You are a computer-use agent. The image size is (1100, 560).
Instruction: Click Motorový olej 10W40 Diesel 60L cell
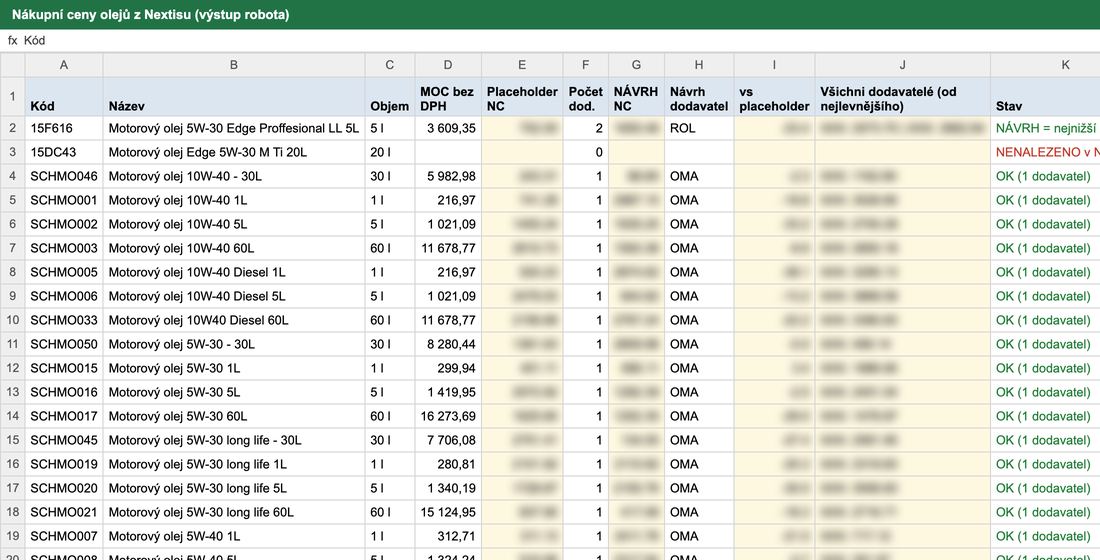(234, 320)
